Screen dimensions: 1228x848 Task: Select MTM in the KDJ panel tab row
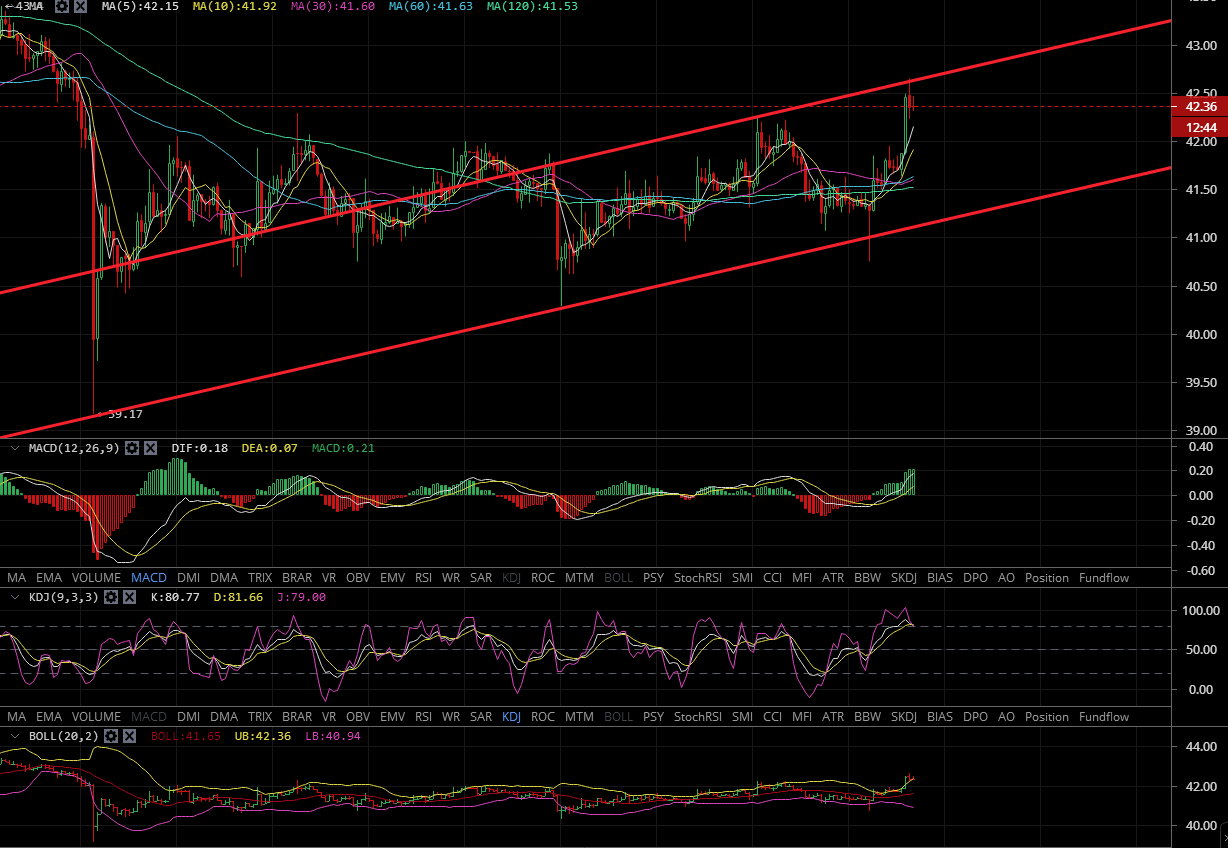tap(579, 717)
